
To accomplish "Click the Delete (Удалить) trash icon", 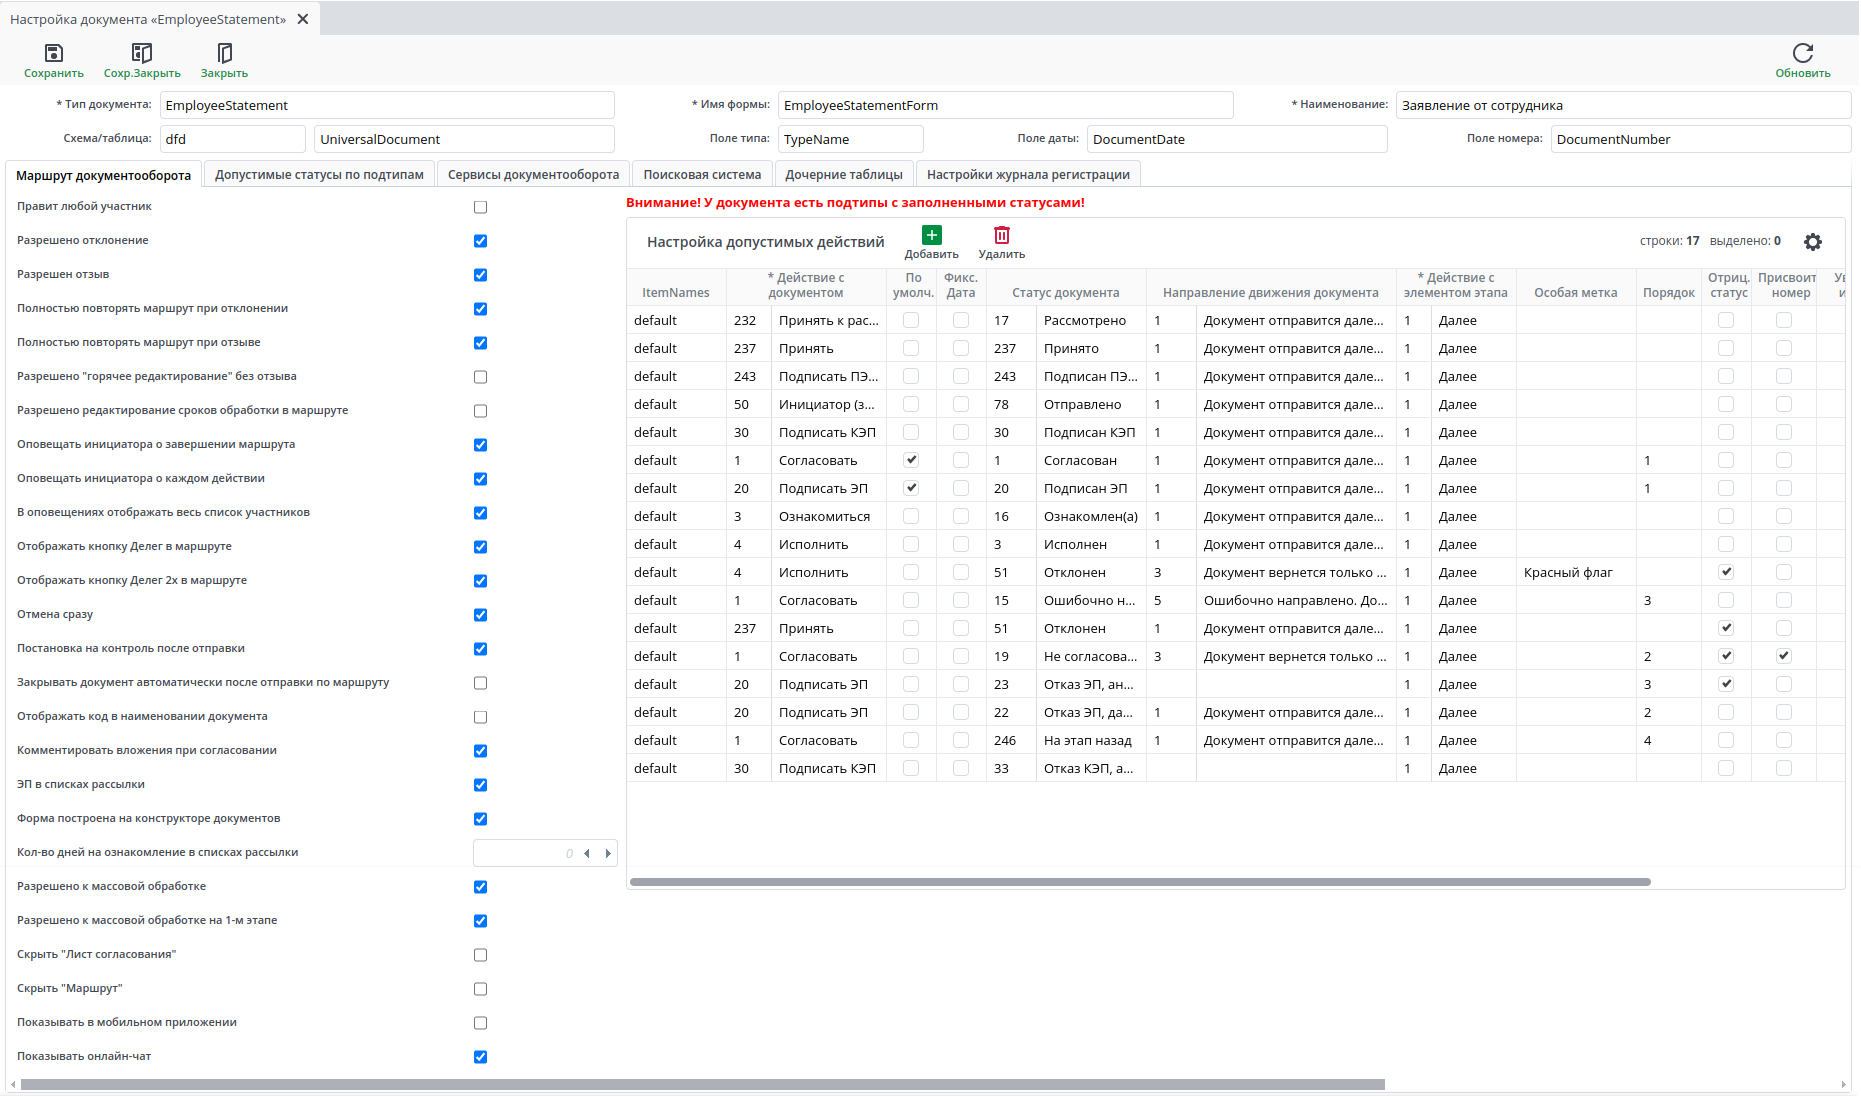I will 1001,235.
